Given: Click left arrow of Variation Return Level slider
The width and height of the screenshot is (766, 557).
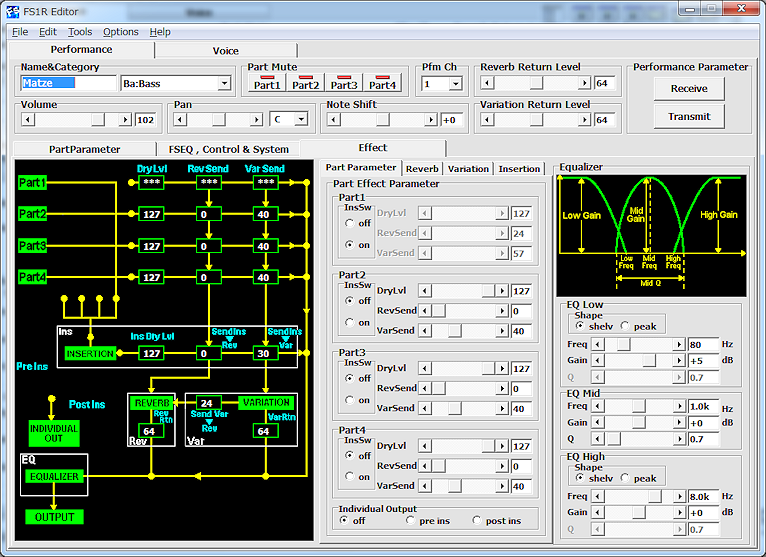Looking at the screenshot, I should click(x=487, y=120).
